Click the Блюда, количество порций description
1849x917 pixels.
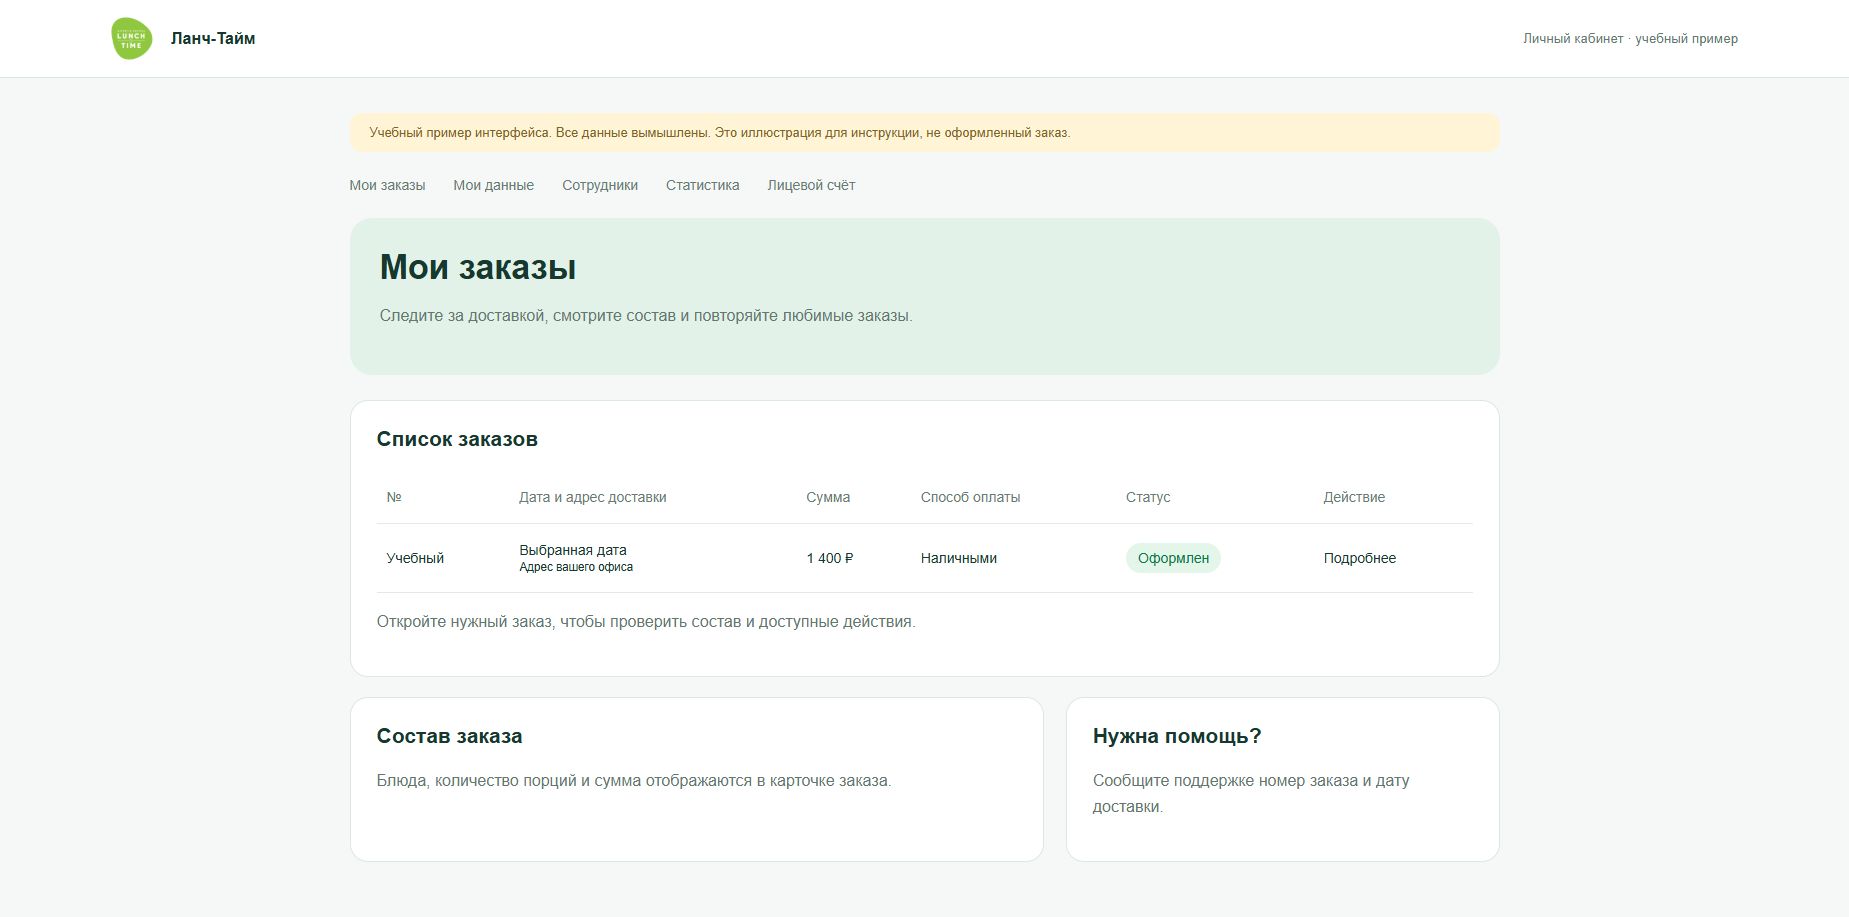(x=634, y=781)
